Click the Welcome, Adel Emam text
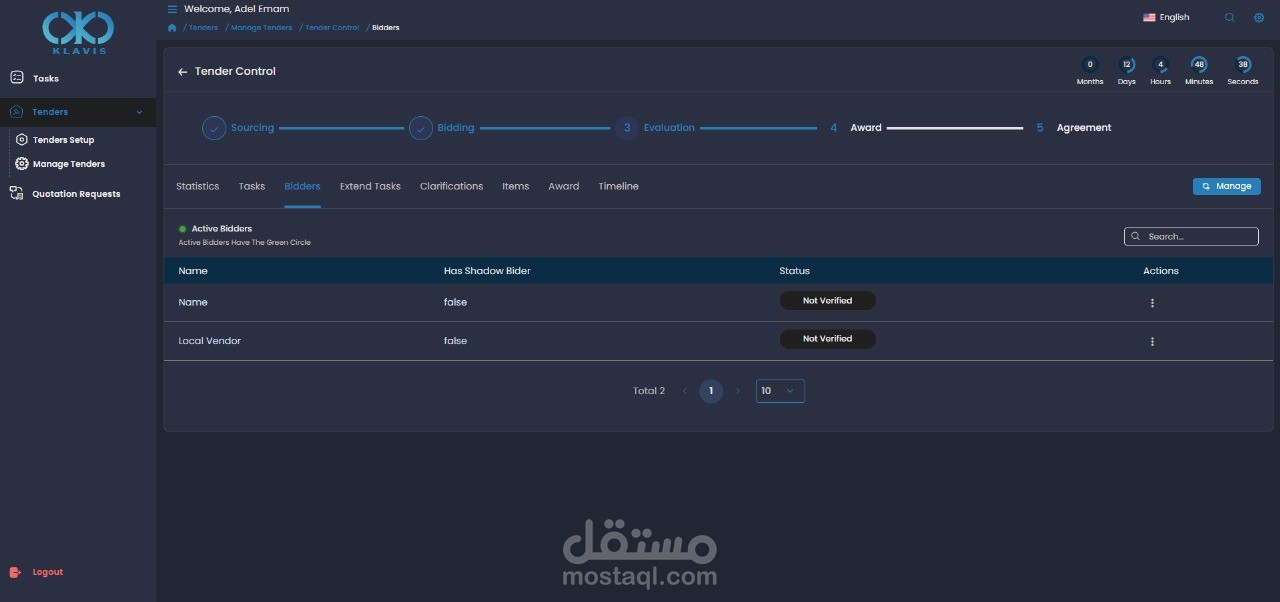 237,9
